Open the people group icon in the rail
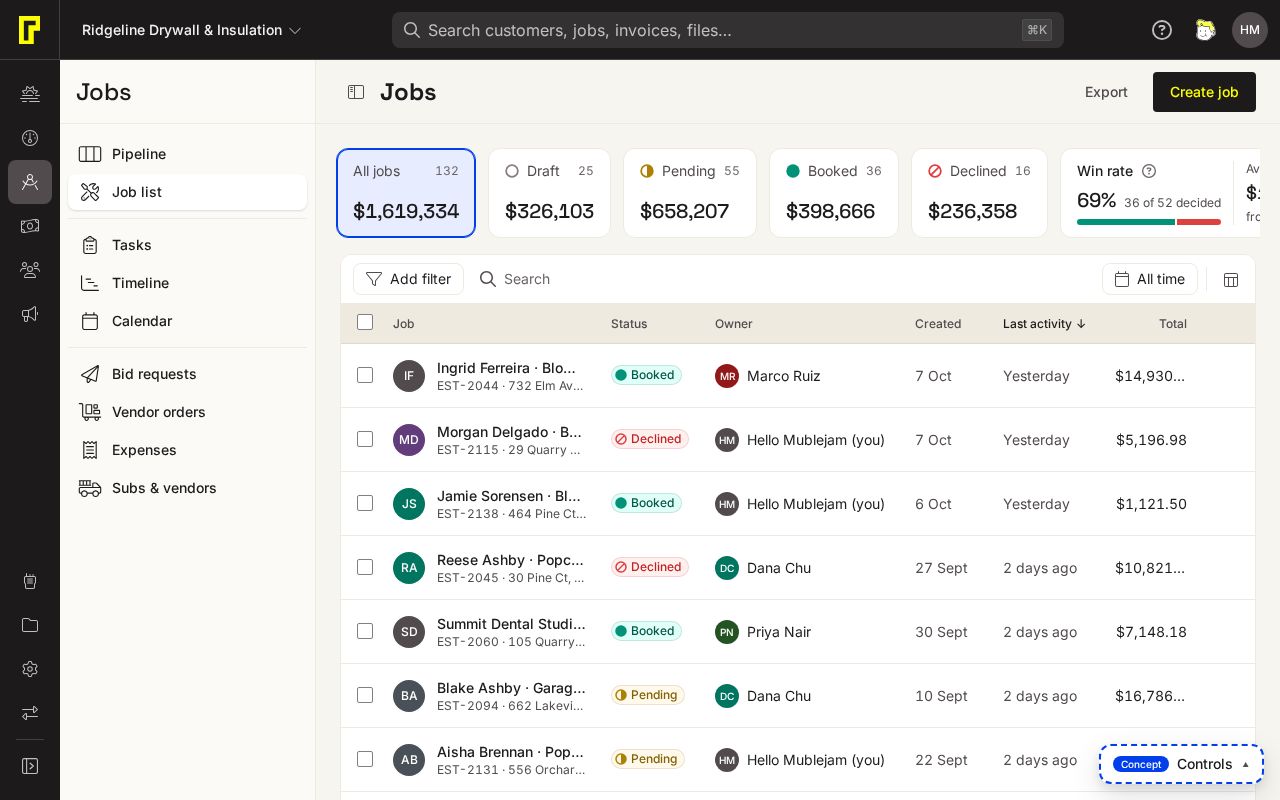Viewport: 1280px width, 800px height. [x=30, y=270]
